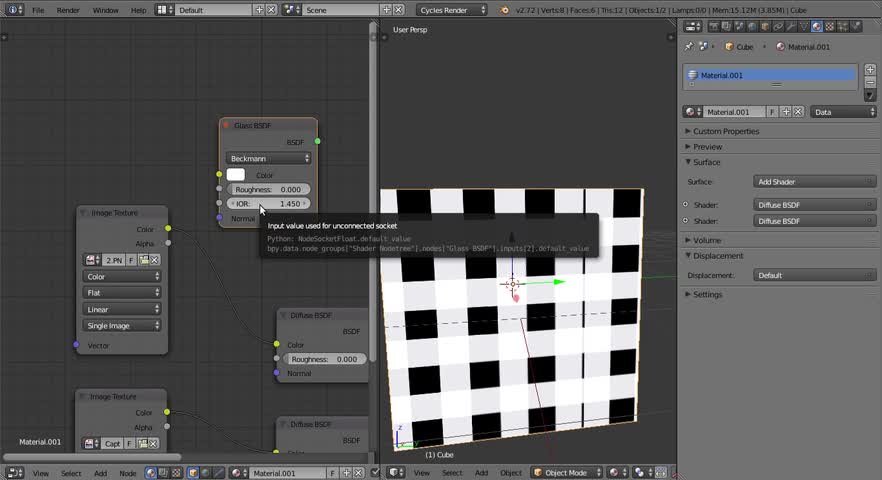Create new material plus in properties panel
Screen dimensions: 882x480
(x=786, y=112)
